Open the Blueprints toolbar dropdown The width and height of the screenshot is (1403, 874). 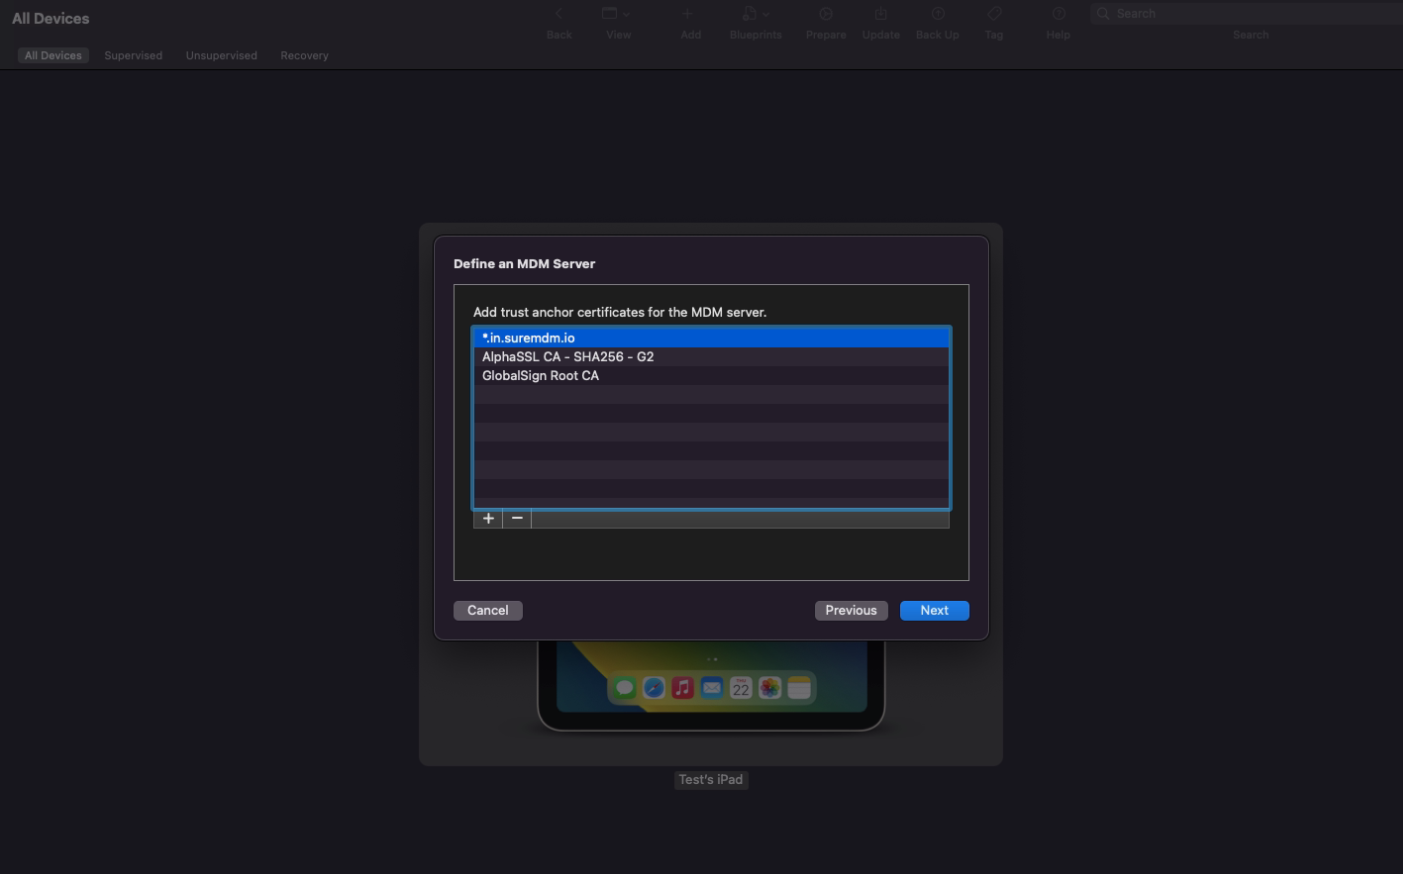(755, 14)
